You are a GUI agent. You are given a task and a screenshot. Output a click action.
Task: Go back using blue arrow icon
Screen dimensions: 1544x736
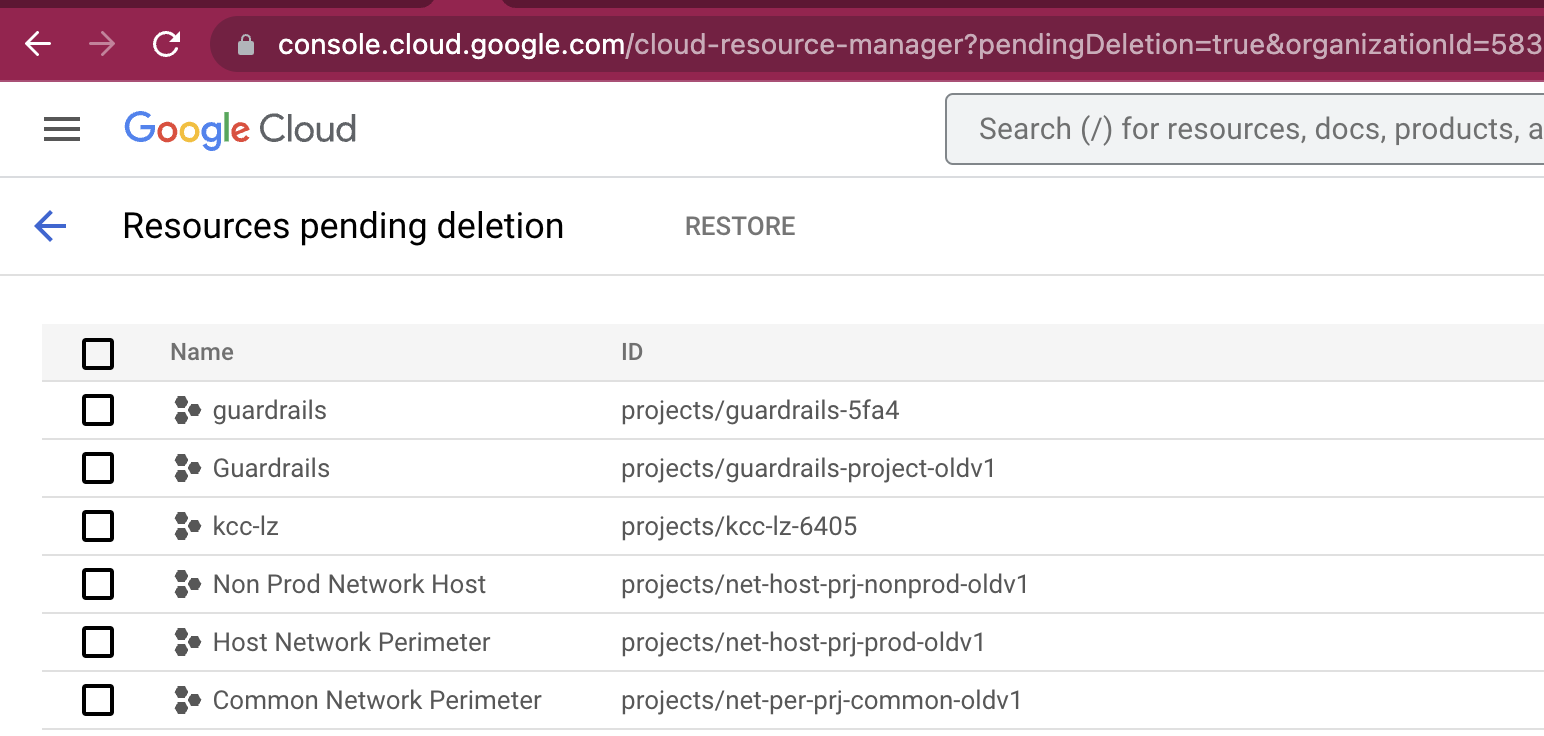(50, 226)
